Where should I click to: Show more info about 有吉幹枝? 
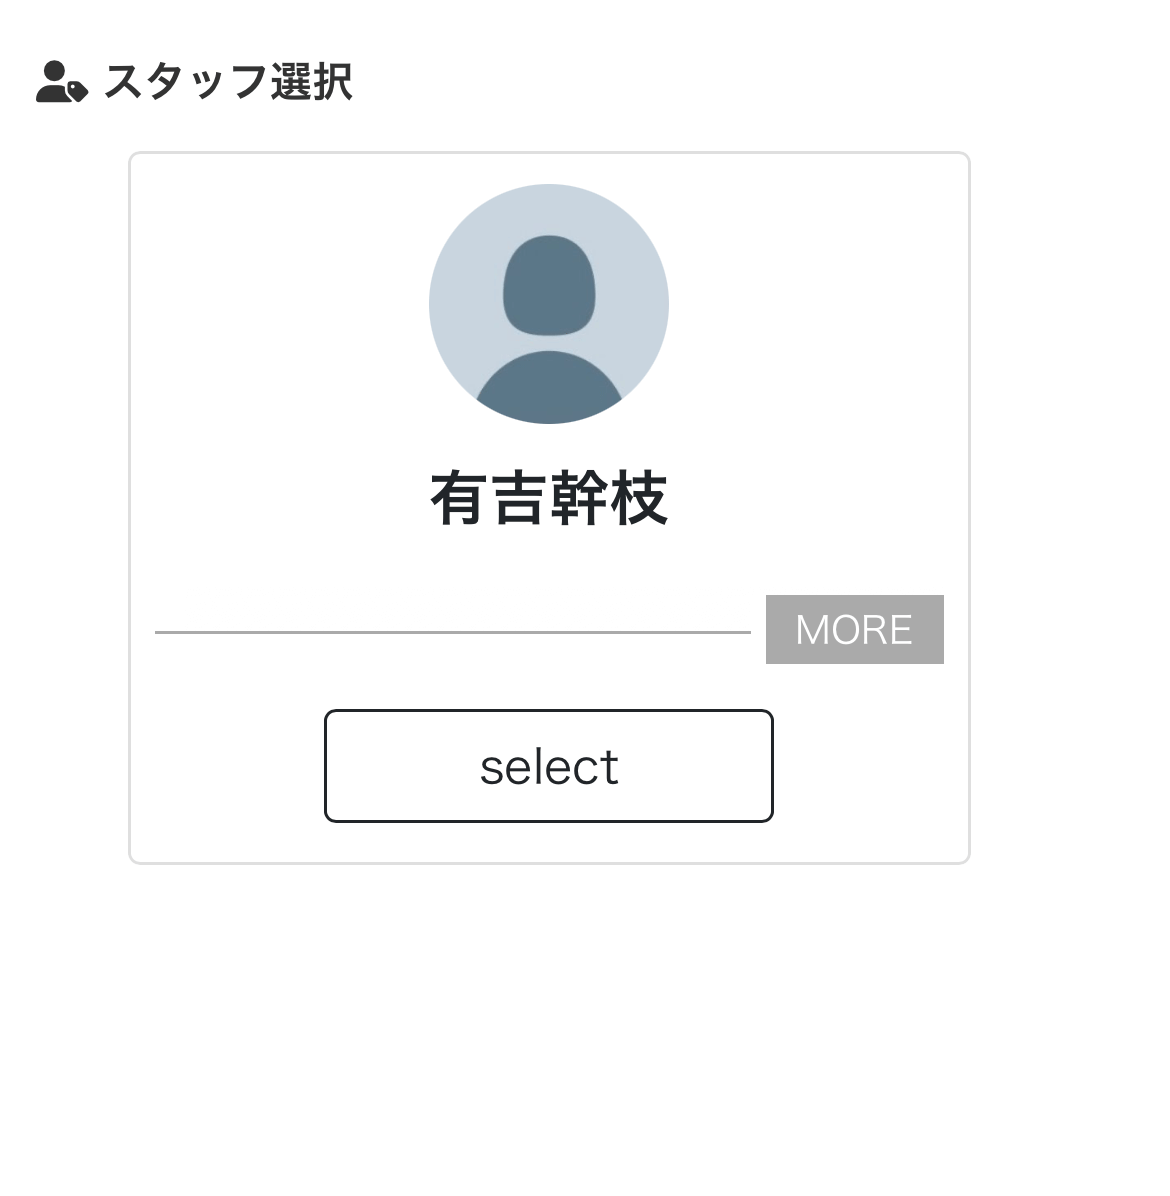[x=854, y=630]
